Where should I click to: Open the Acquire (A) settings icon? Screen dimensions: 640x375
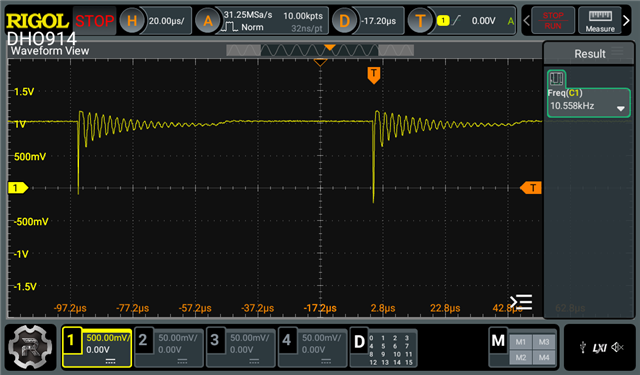click(208, 20)
